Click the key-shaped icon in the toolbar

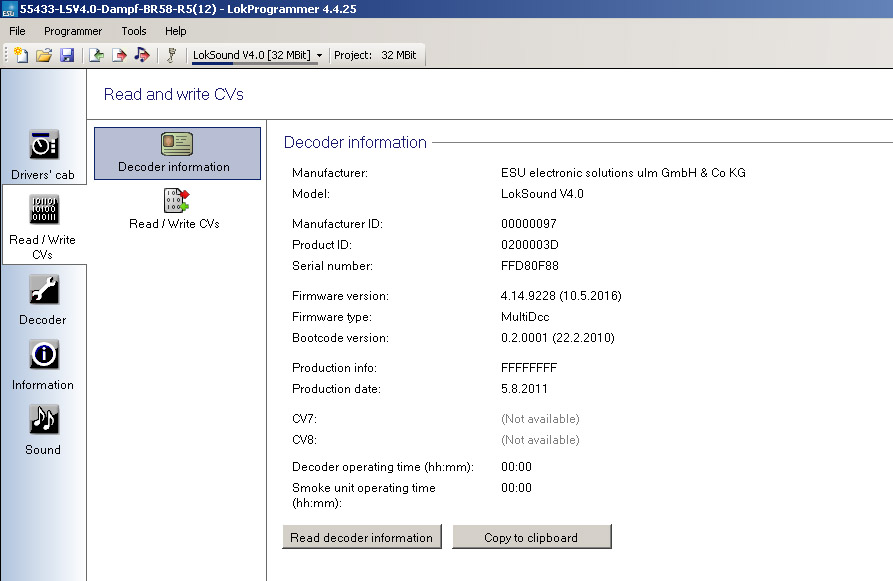coord(172,55)
